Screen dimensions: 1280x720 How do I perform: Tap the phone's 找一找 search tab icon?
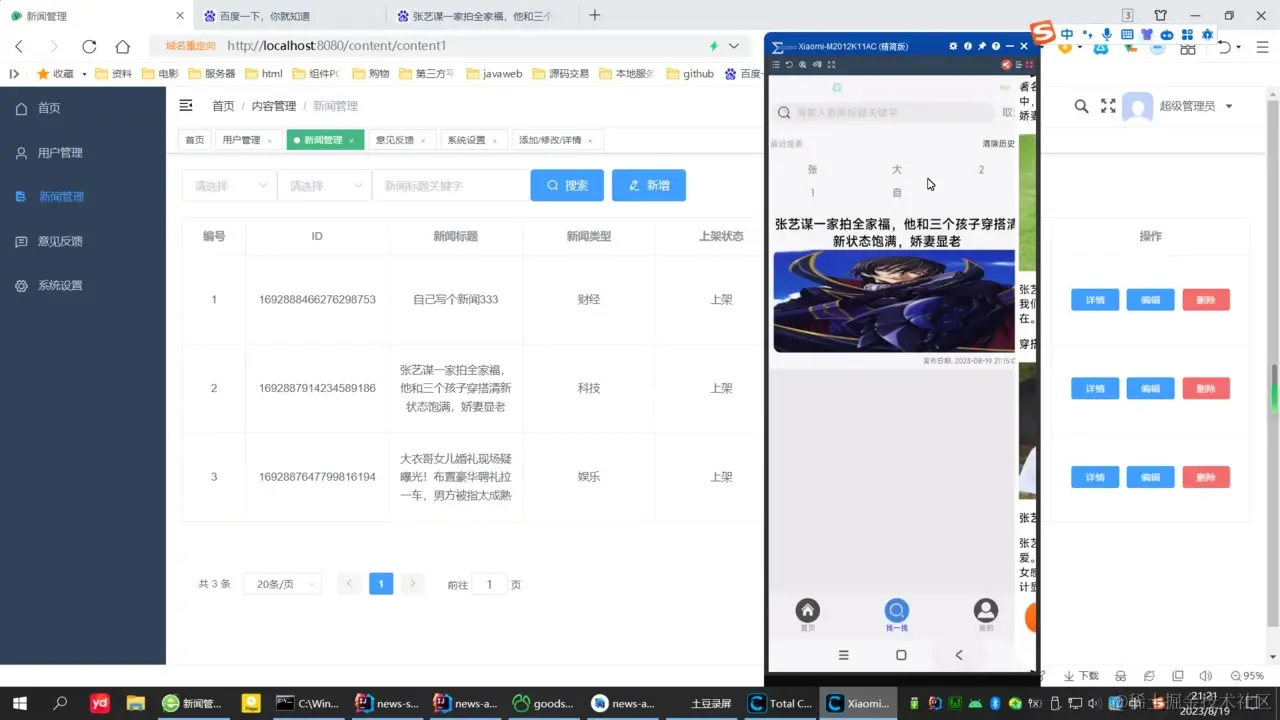pyautogui.click(x=897, y=610)
